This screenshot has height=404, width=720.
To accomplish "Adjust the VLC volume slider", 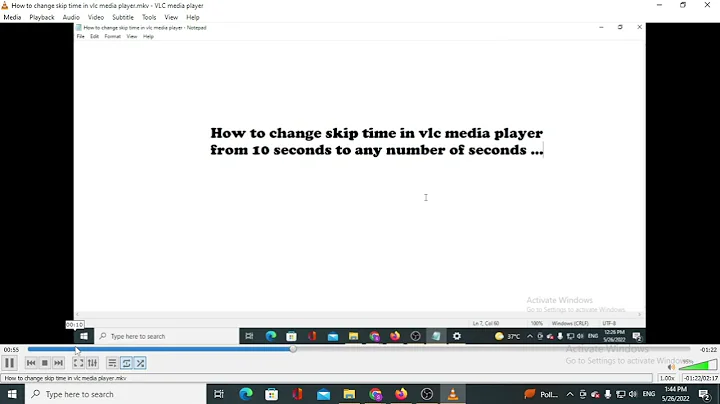I will pos(698,365).
